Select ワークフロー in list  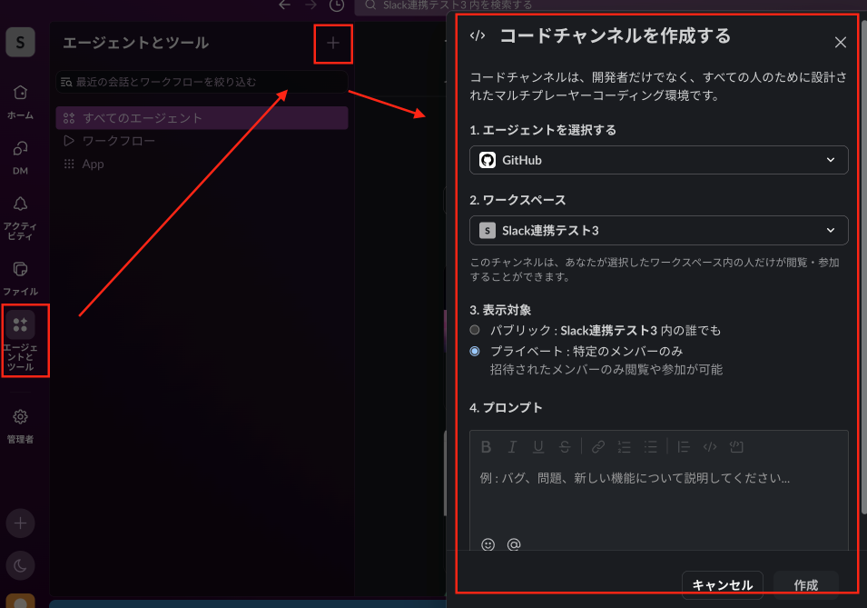(x=202, y=141)
